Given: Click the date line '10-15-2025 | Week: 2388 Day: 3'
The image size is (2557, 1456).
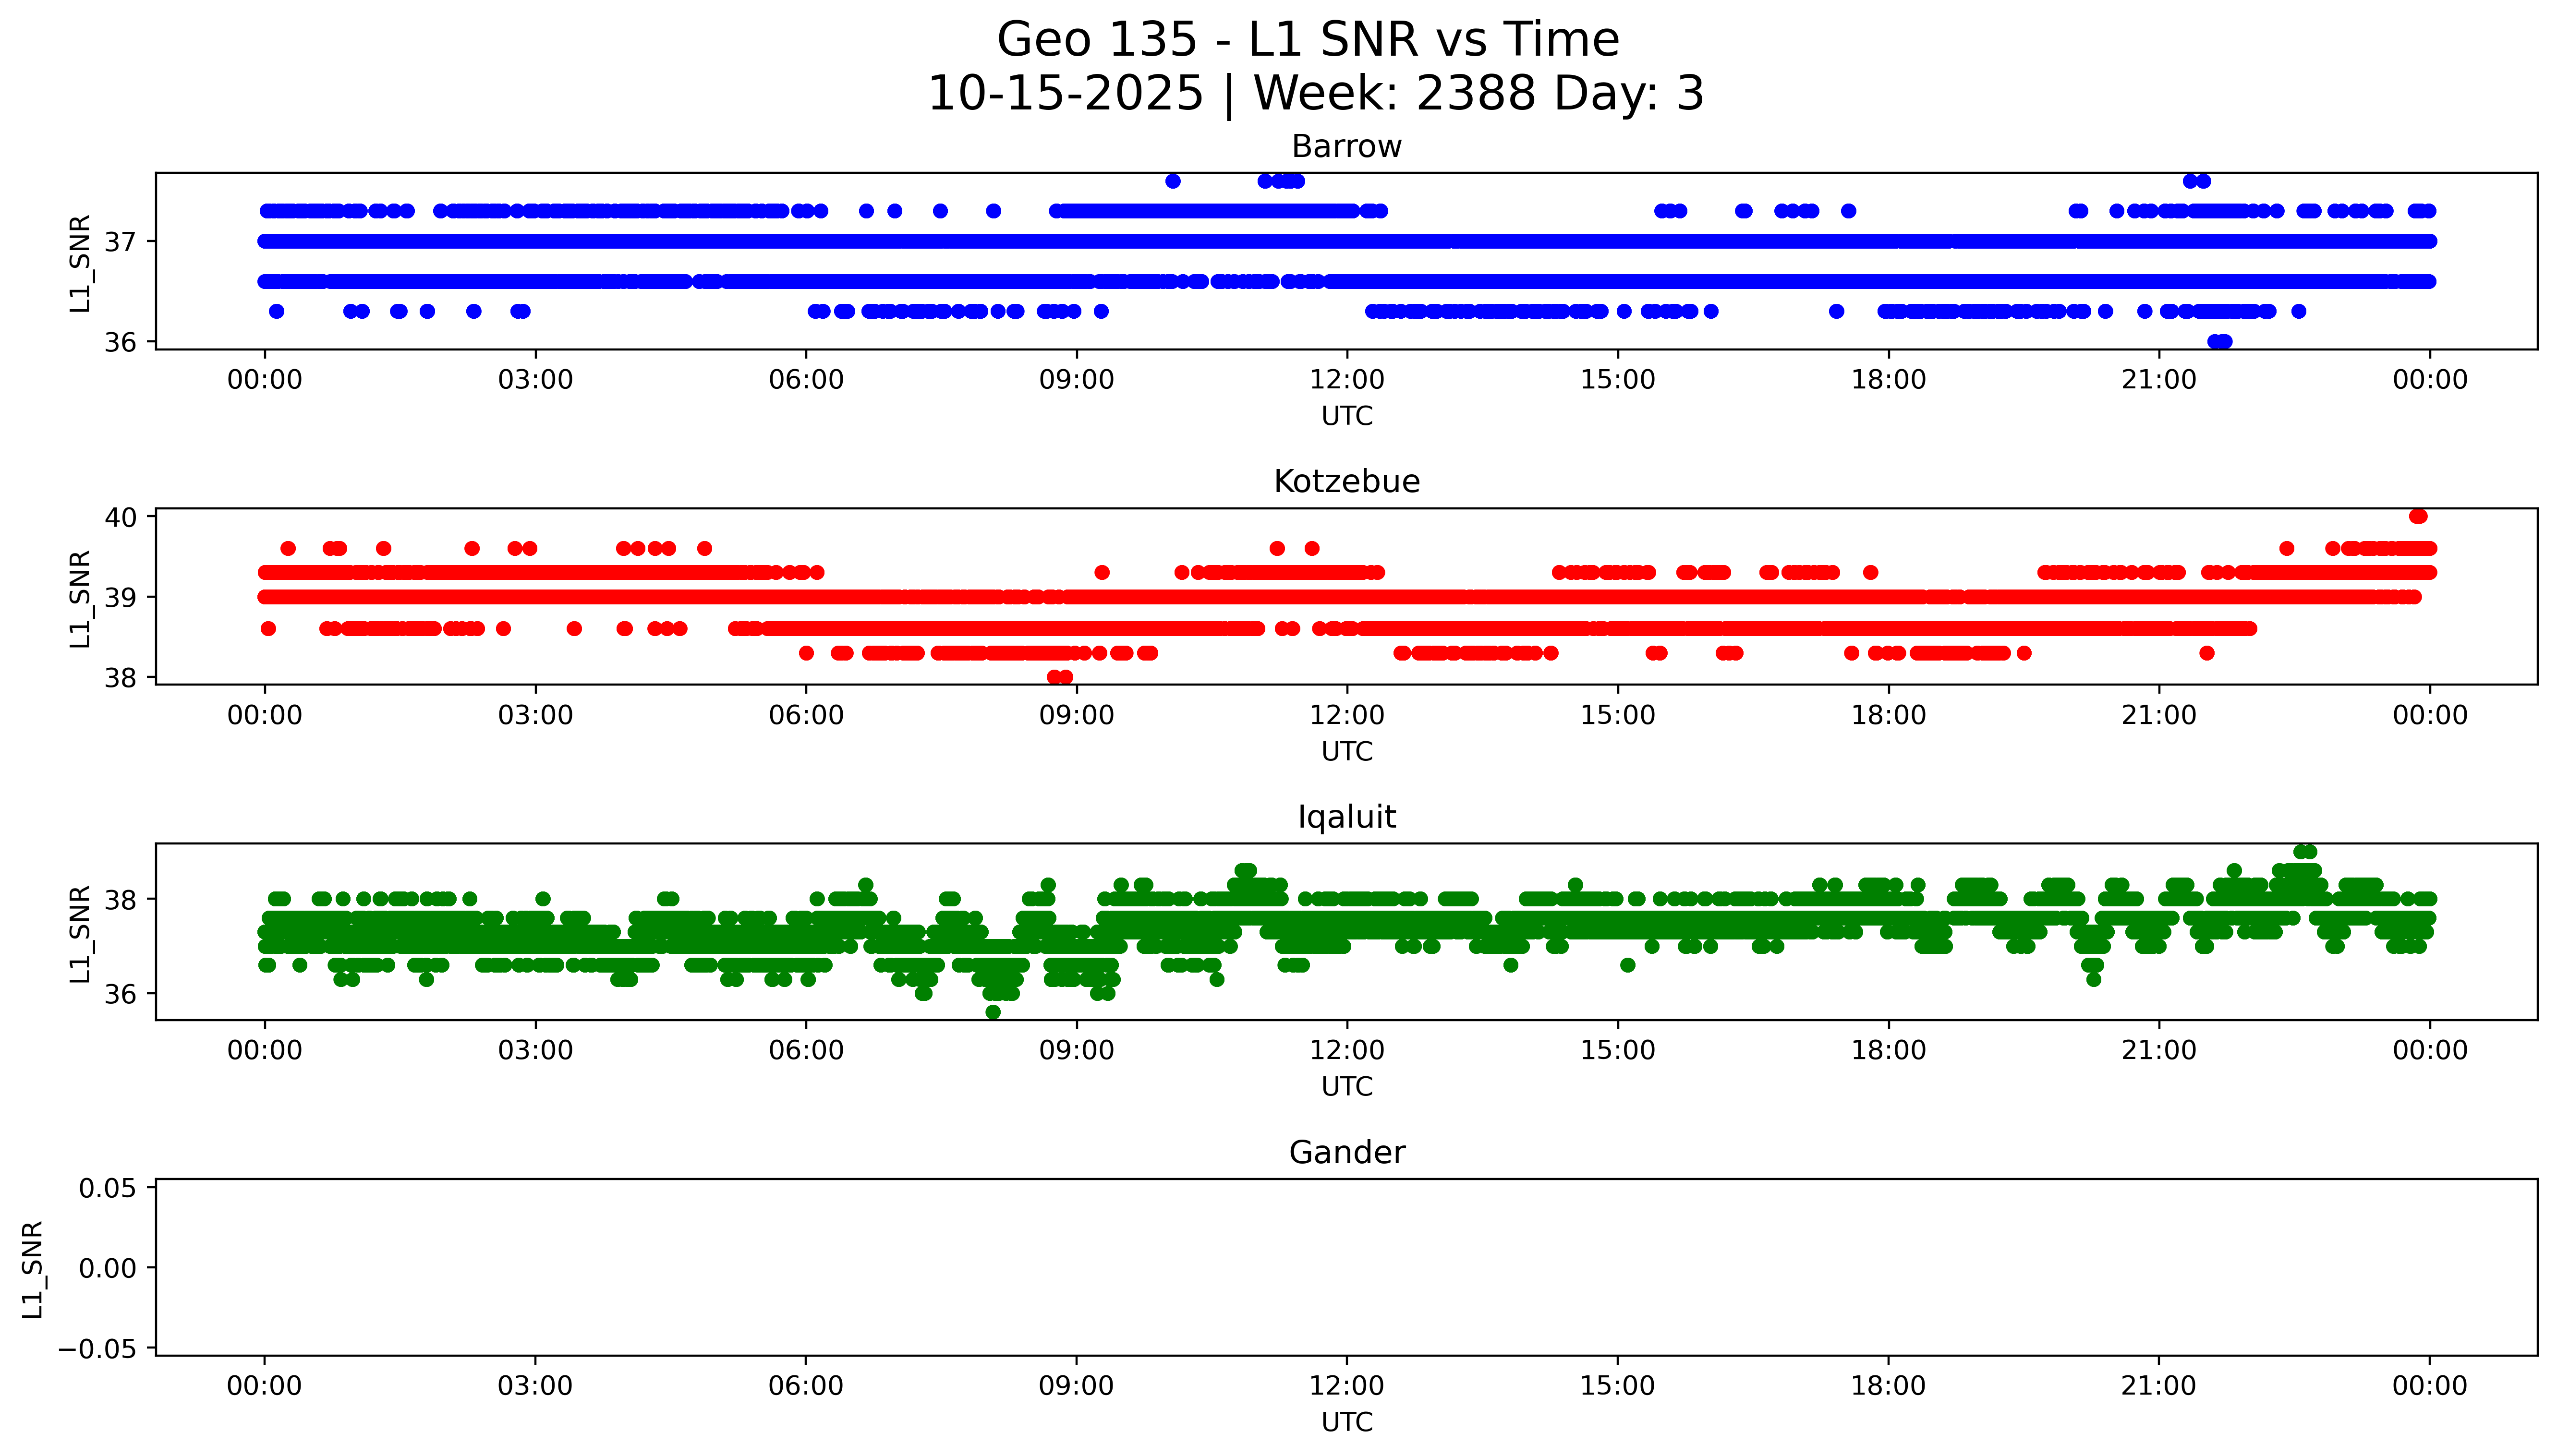Looking at the screenshot, I should [1315, 94].
